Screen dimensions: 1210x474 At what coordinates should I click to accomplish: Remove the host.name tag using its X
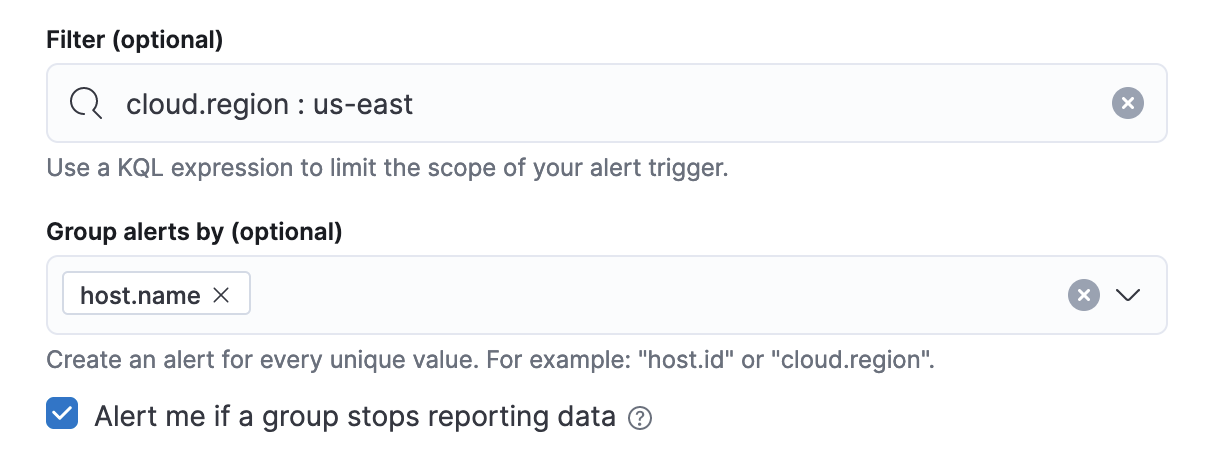[222, 295]
